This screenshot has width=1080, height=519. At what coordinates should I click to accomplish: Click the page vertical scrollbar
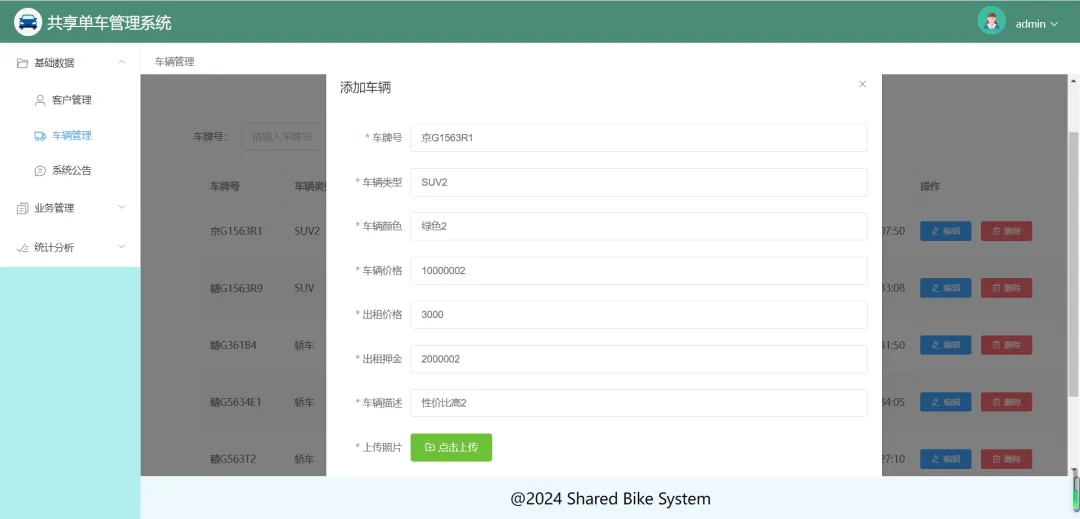1072,264
